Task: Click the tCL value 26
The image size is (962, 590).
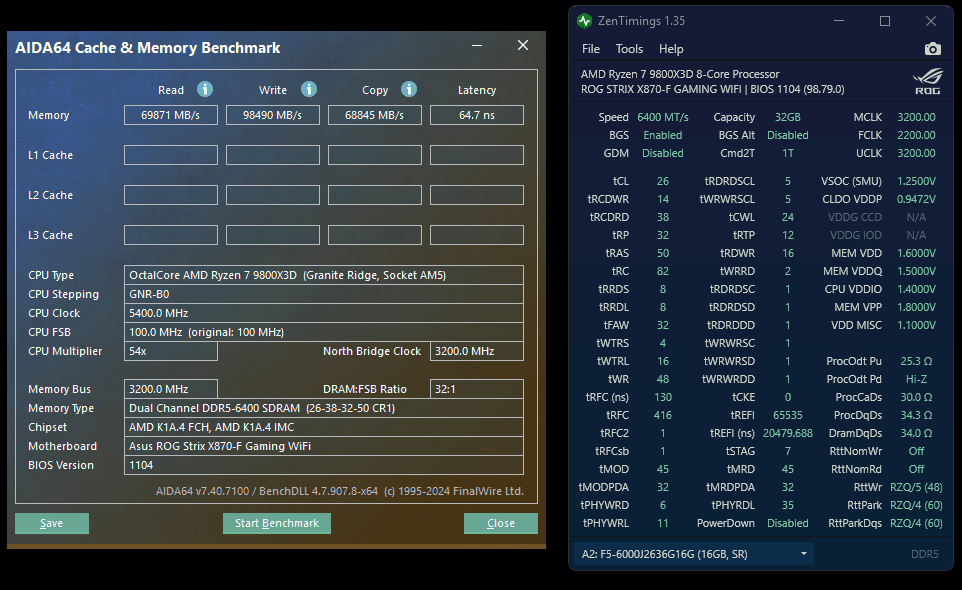Action: coord(663,182)
